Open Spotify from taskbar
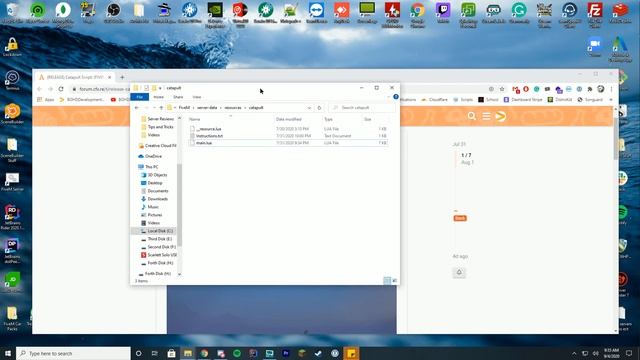This screenshot has height=360, width=640. tap(237, 353)
